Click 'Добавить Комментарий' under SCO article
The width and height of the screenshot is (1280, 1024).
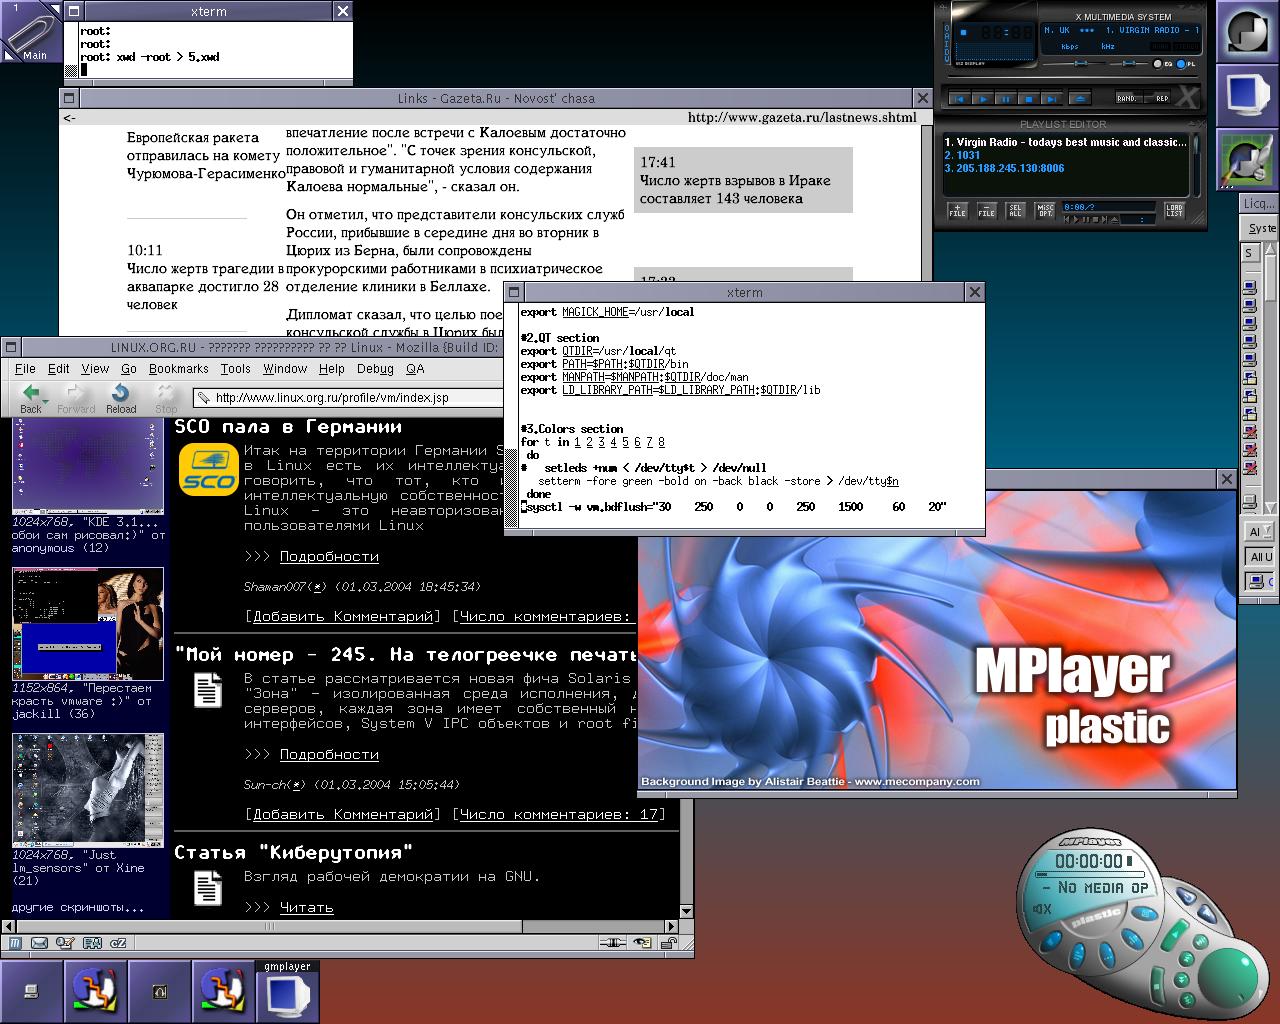(341, 616)
